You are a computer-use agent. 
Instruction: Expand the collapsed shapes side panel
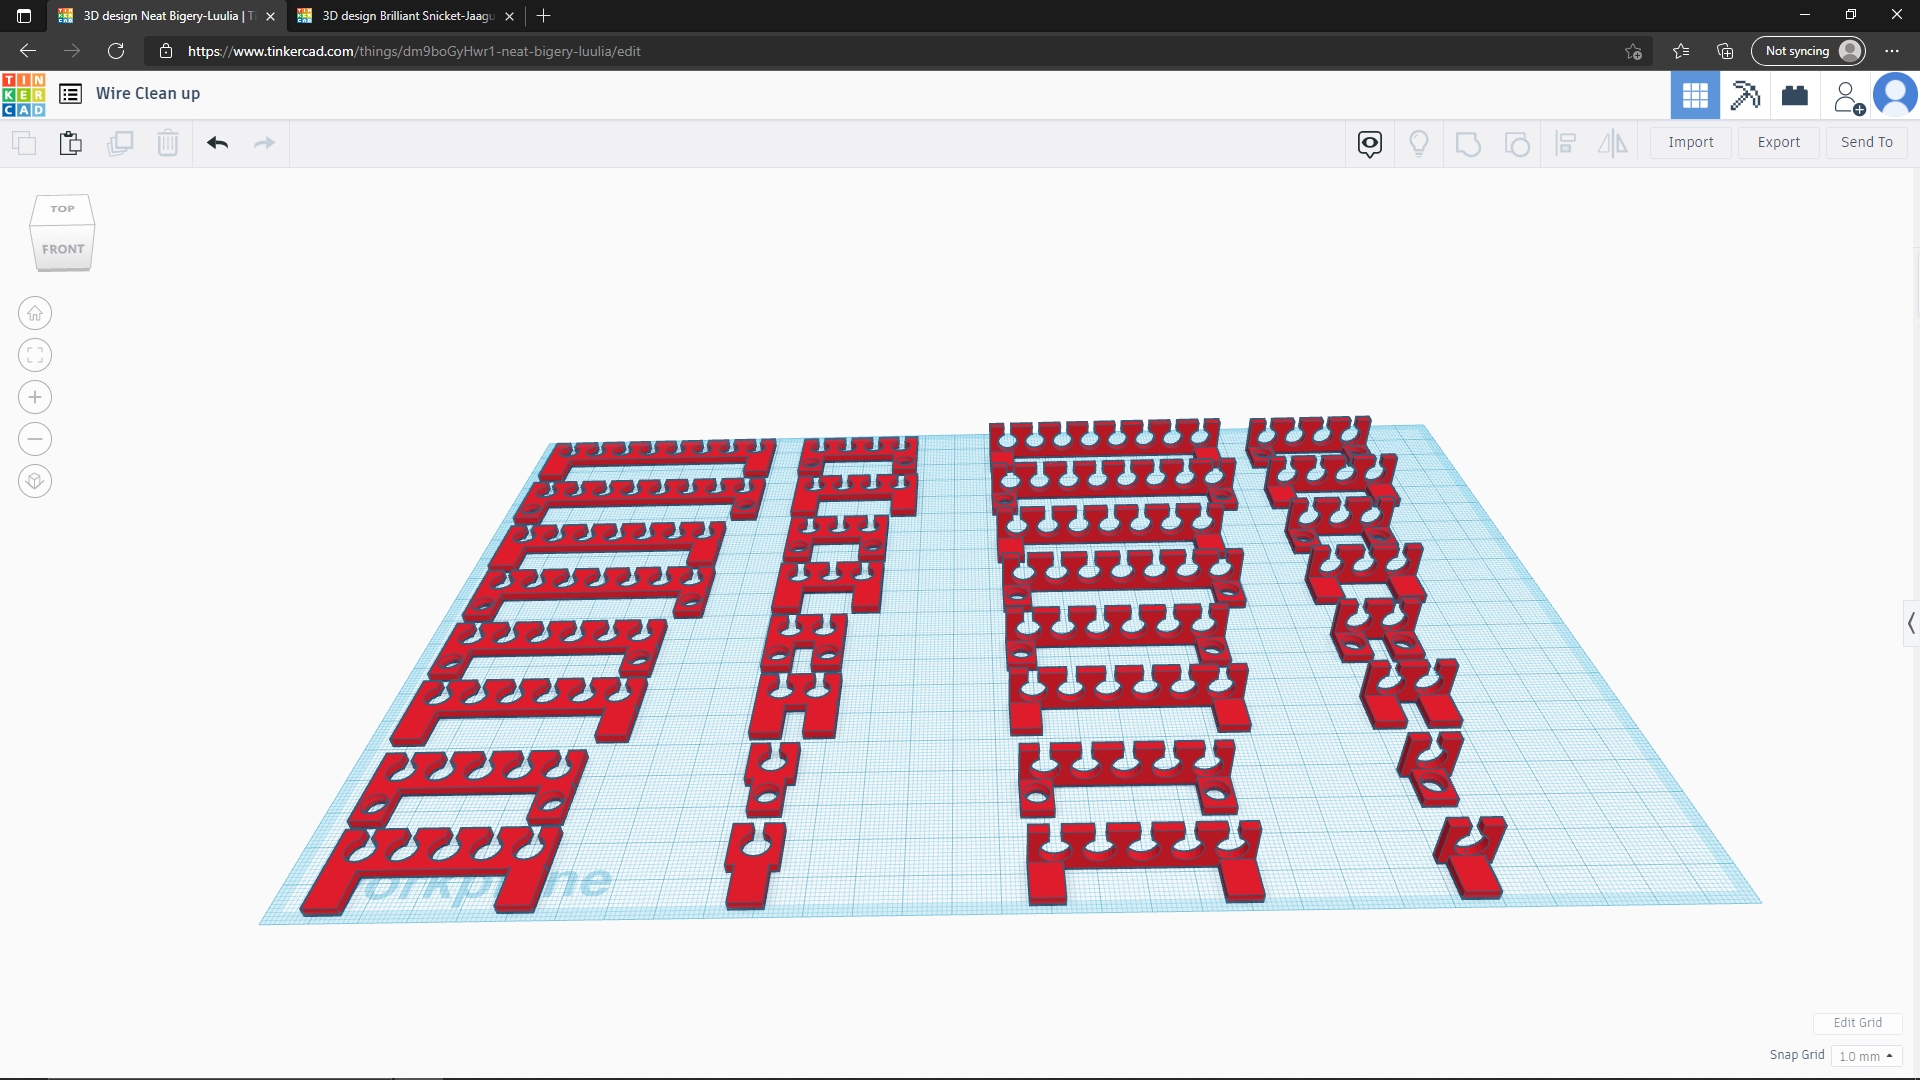click(x=1910, y=623)
